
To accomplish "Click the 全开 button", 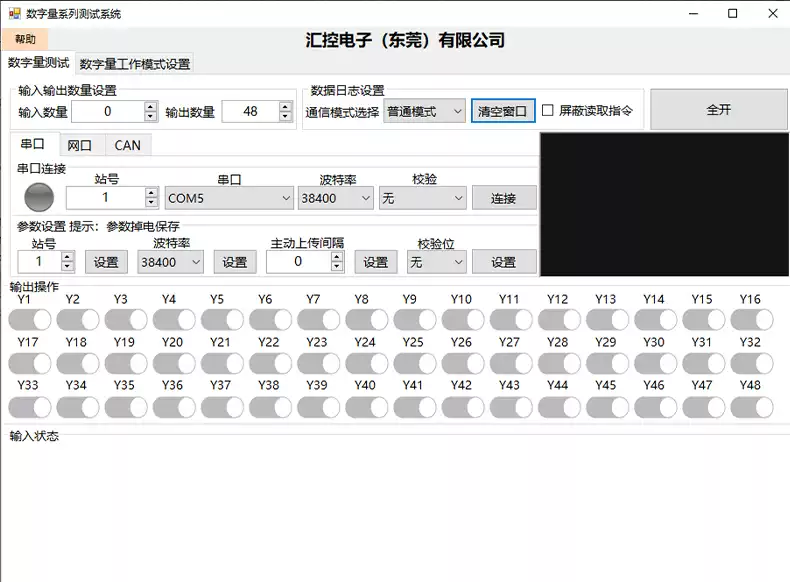I will tap(718, 110).
